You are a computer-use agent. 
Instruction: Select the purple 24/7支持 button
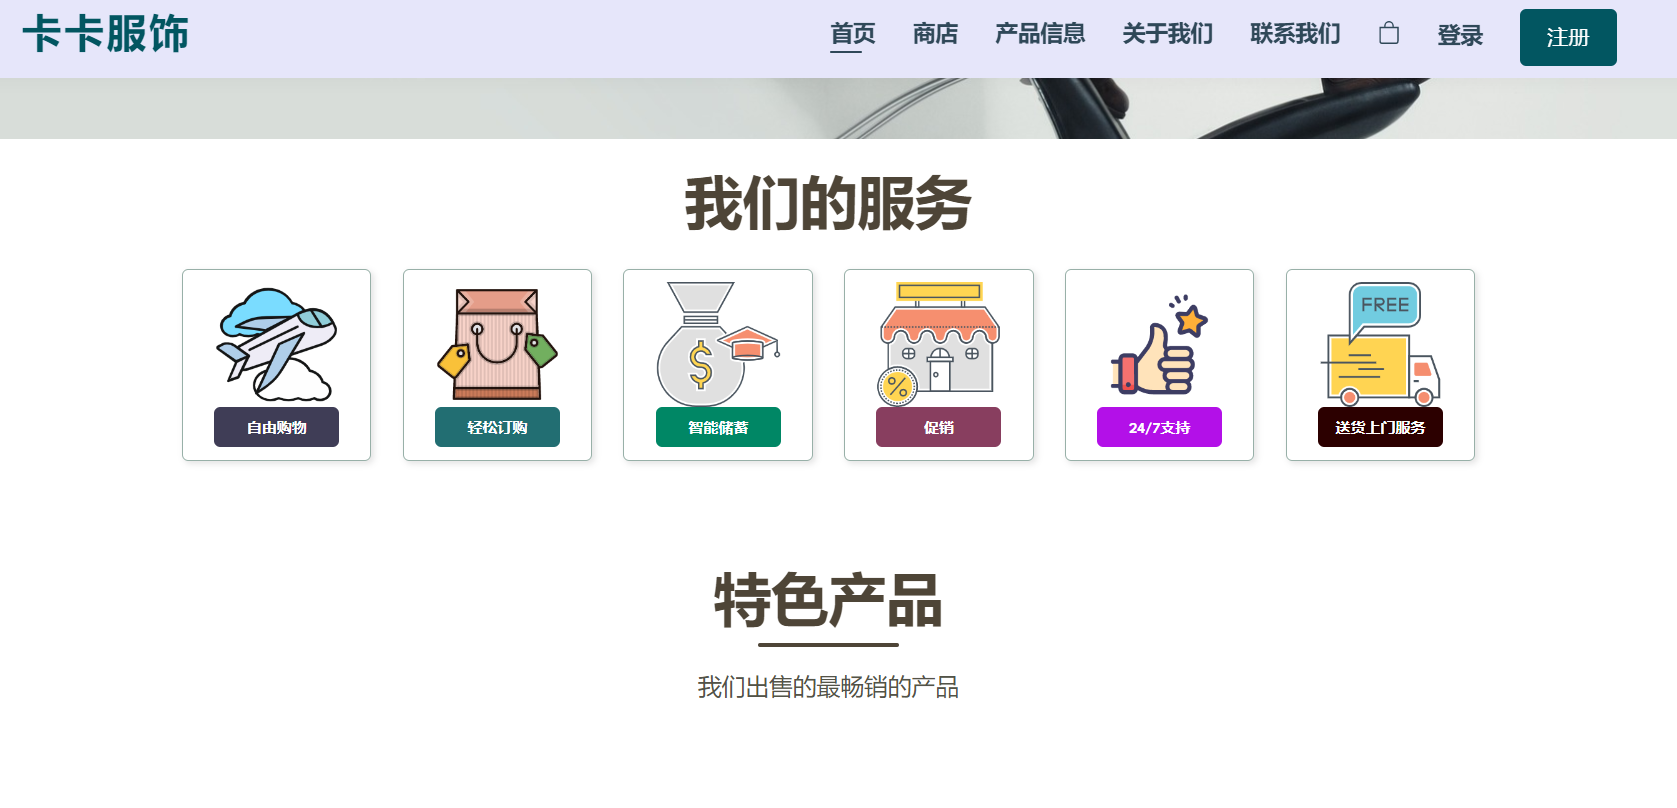point(1159,427)
